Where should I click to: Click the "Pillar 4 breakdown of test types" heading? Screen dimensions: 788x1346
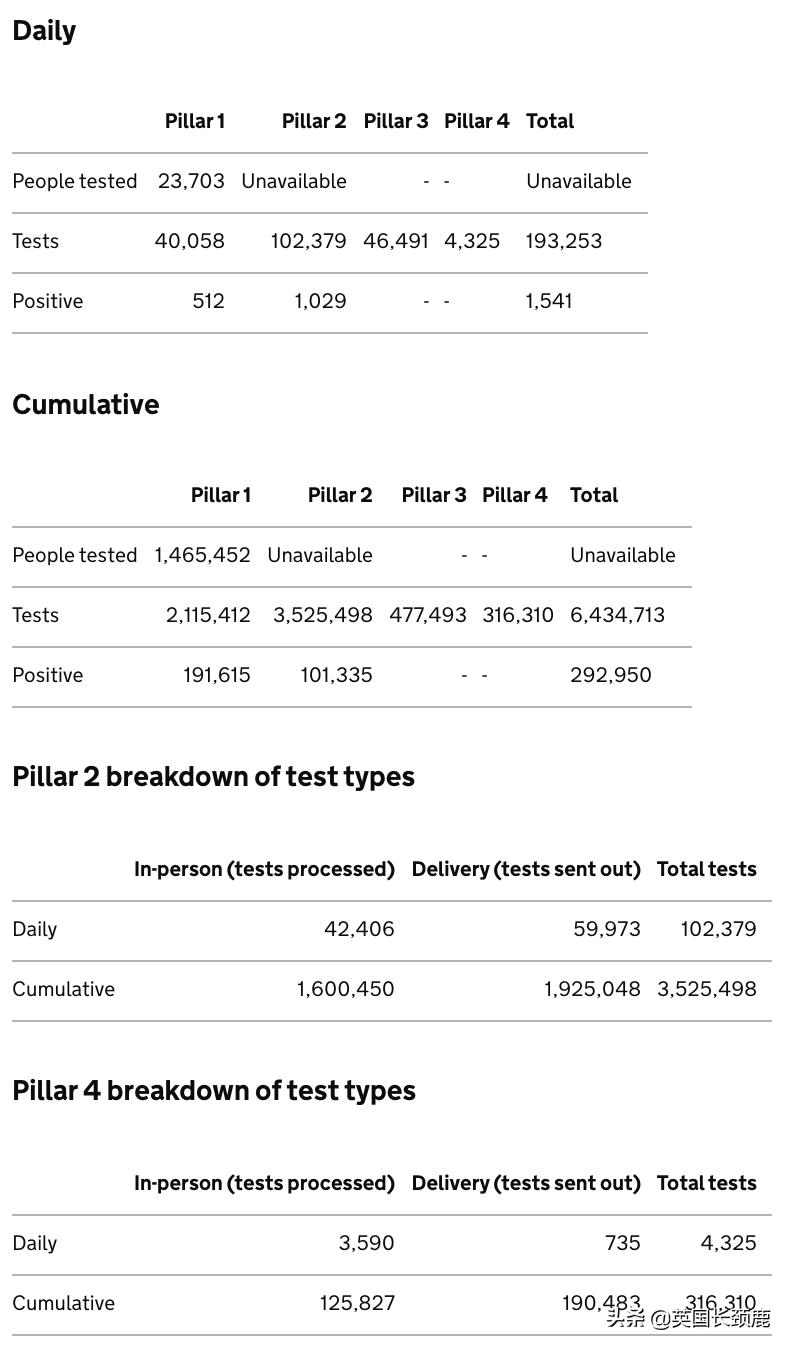214,1091
